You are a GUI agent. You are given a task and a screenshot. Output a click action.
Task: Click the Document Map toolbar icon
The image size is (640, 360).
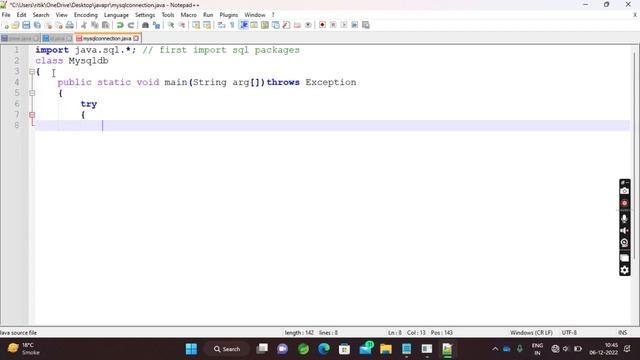[264, 25]
